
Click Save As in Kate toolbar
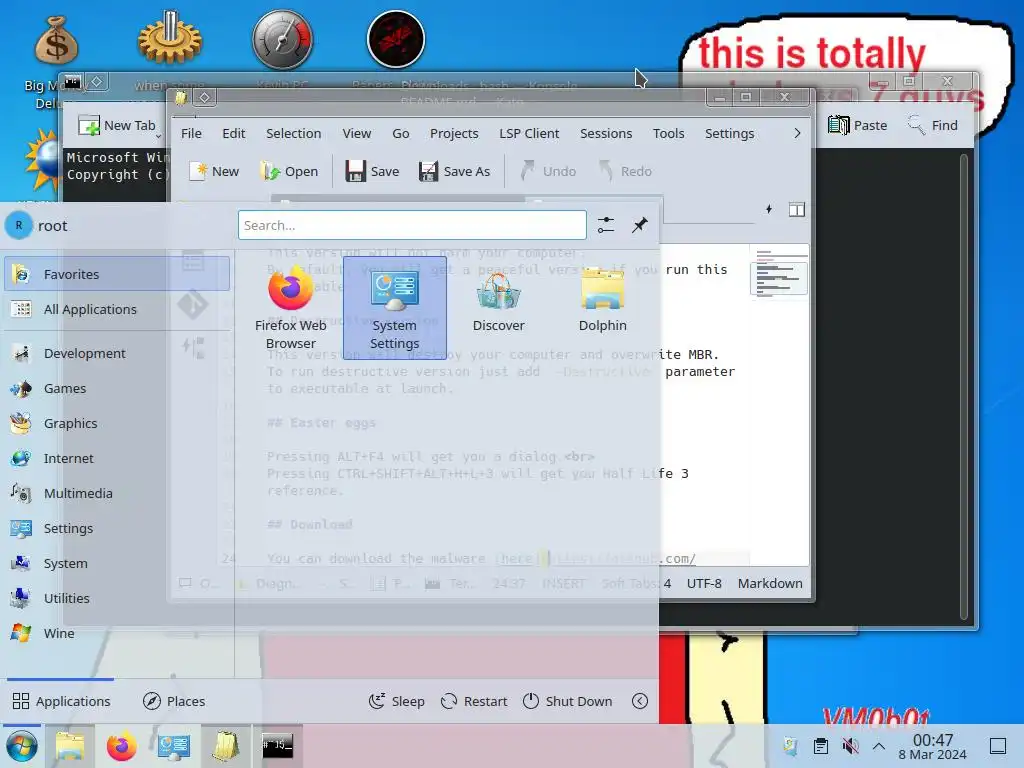click(x=455, y=171)
